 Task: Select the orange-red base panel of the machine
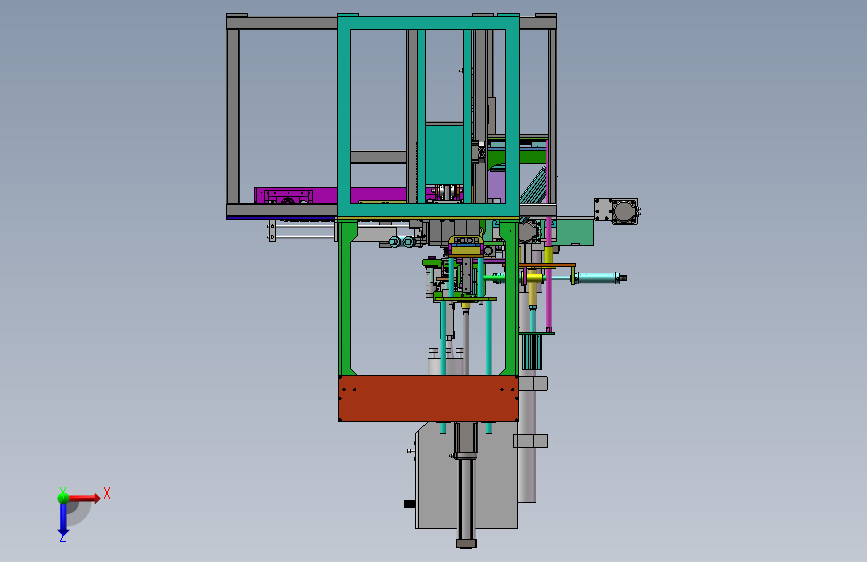pos(428,398)
